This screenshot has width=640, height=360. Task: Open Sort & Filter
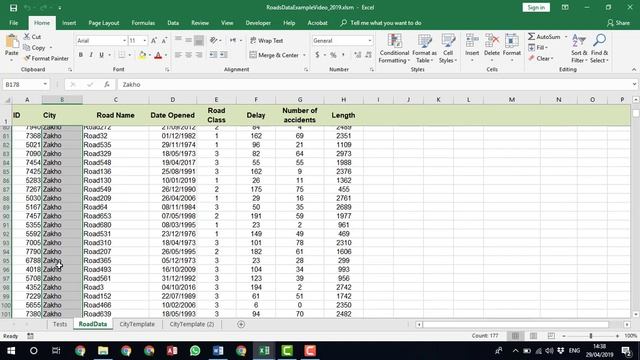(579, 49)
